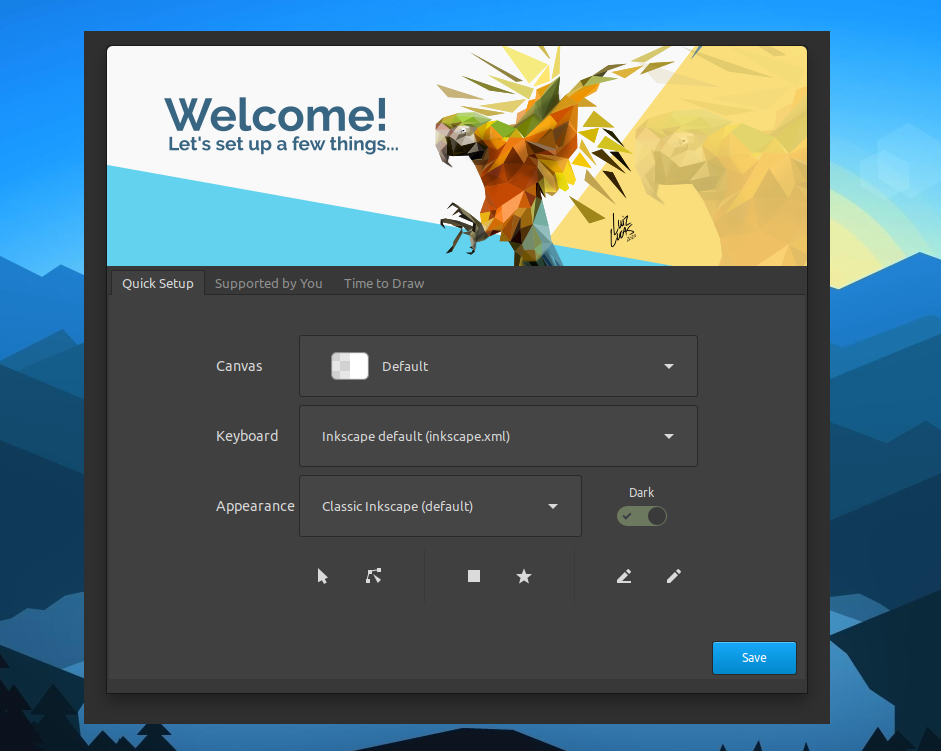Click the selector arrow tool icon
This screenshot has height=751, width=941.
pyautogui.click(x=322, y=576)
